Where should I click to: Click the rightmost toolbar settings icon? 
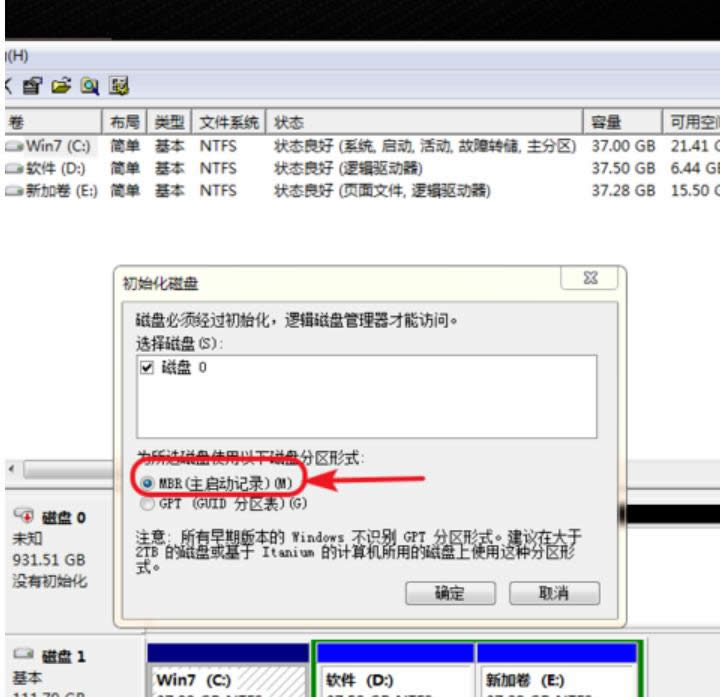119,86
